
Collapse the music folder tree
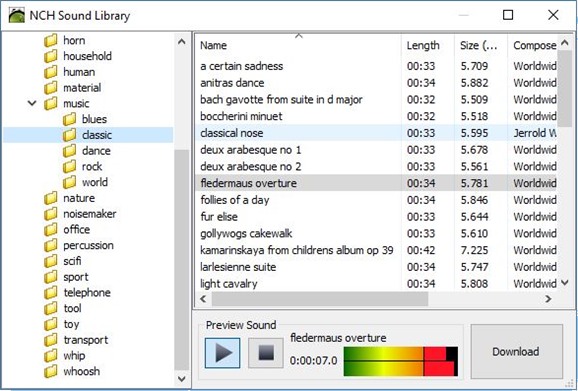[x=32, y=104]
